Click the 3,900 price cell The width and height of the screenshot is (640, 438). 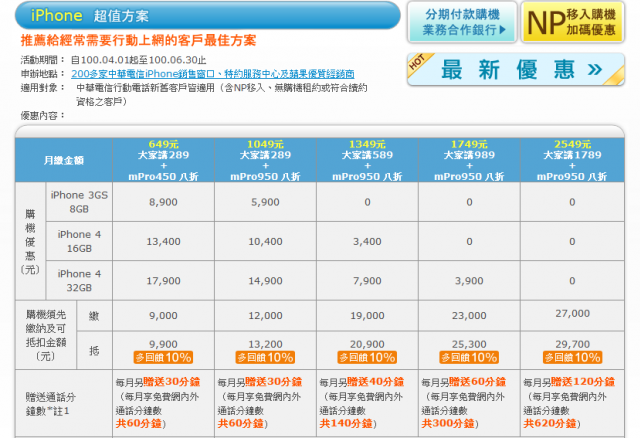tap(469, 280)
